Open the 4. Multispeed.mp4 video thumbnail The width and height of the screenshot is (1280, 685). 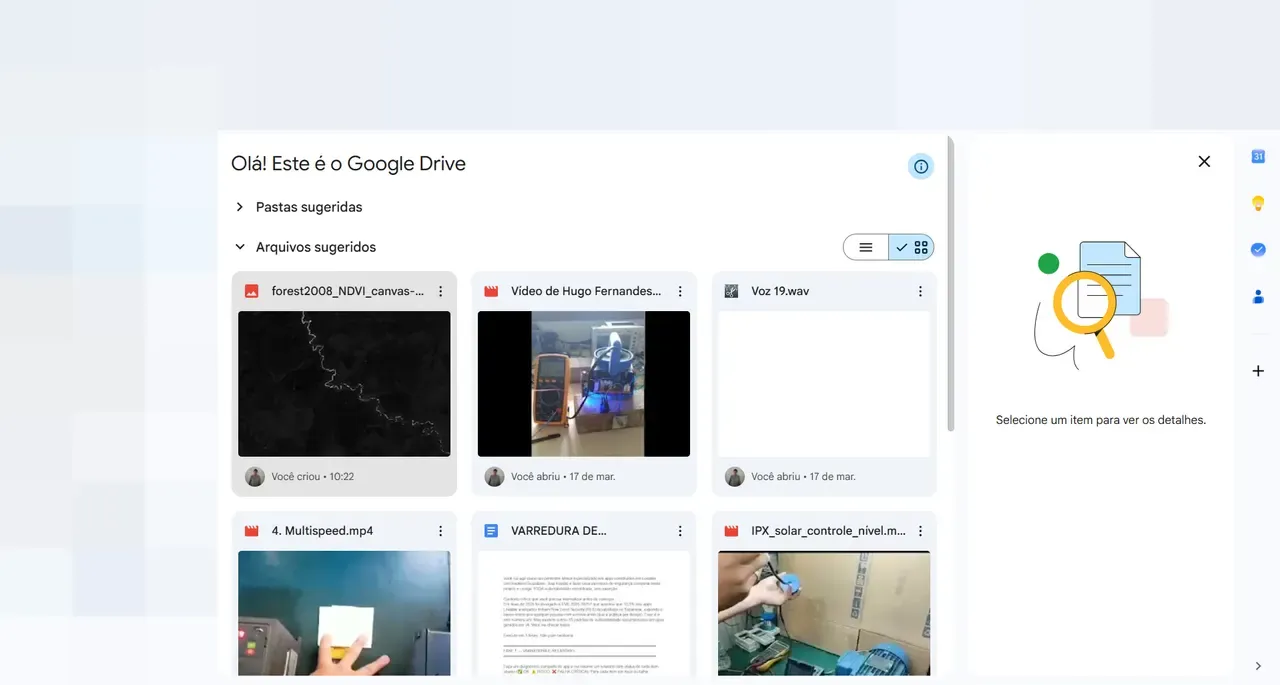click(x=344, y=613)
